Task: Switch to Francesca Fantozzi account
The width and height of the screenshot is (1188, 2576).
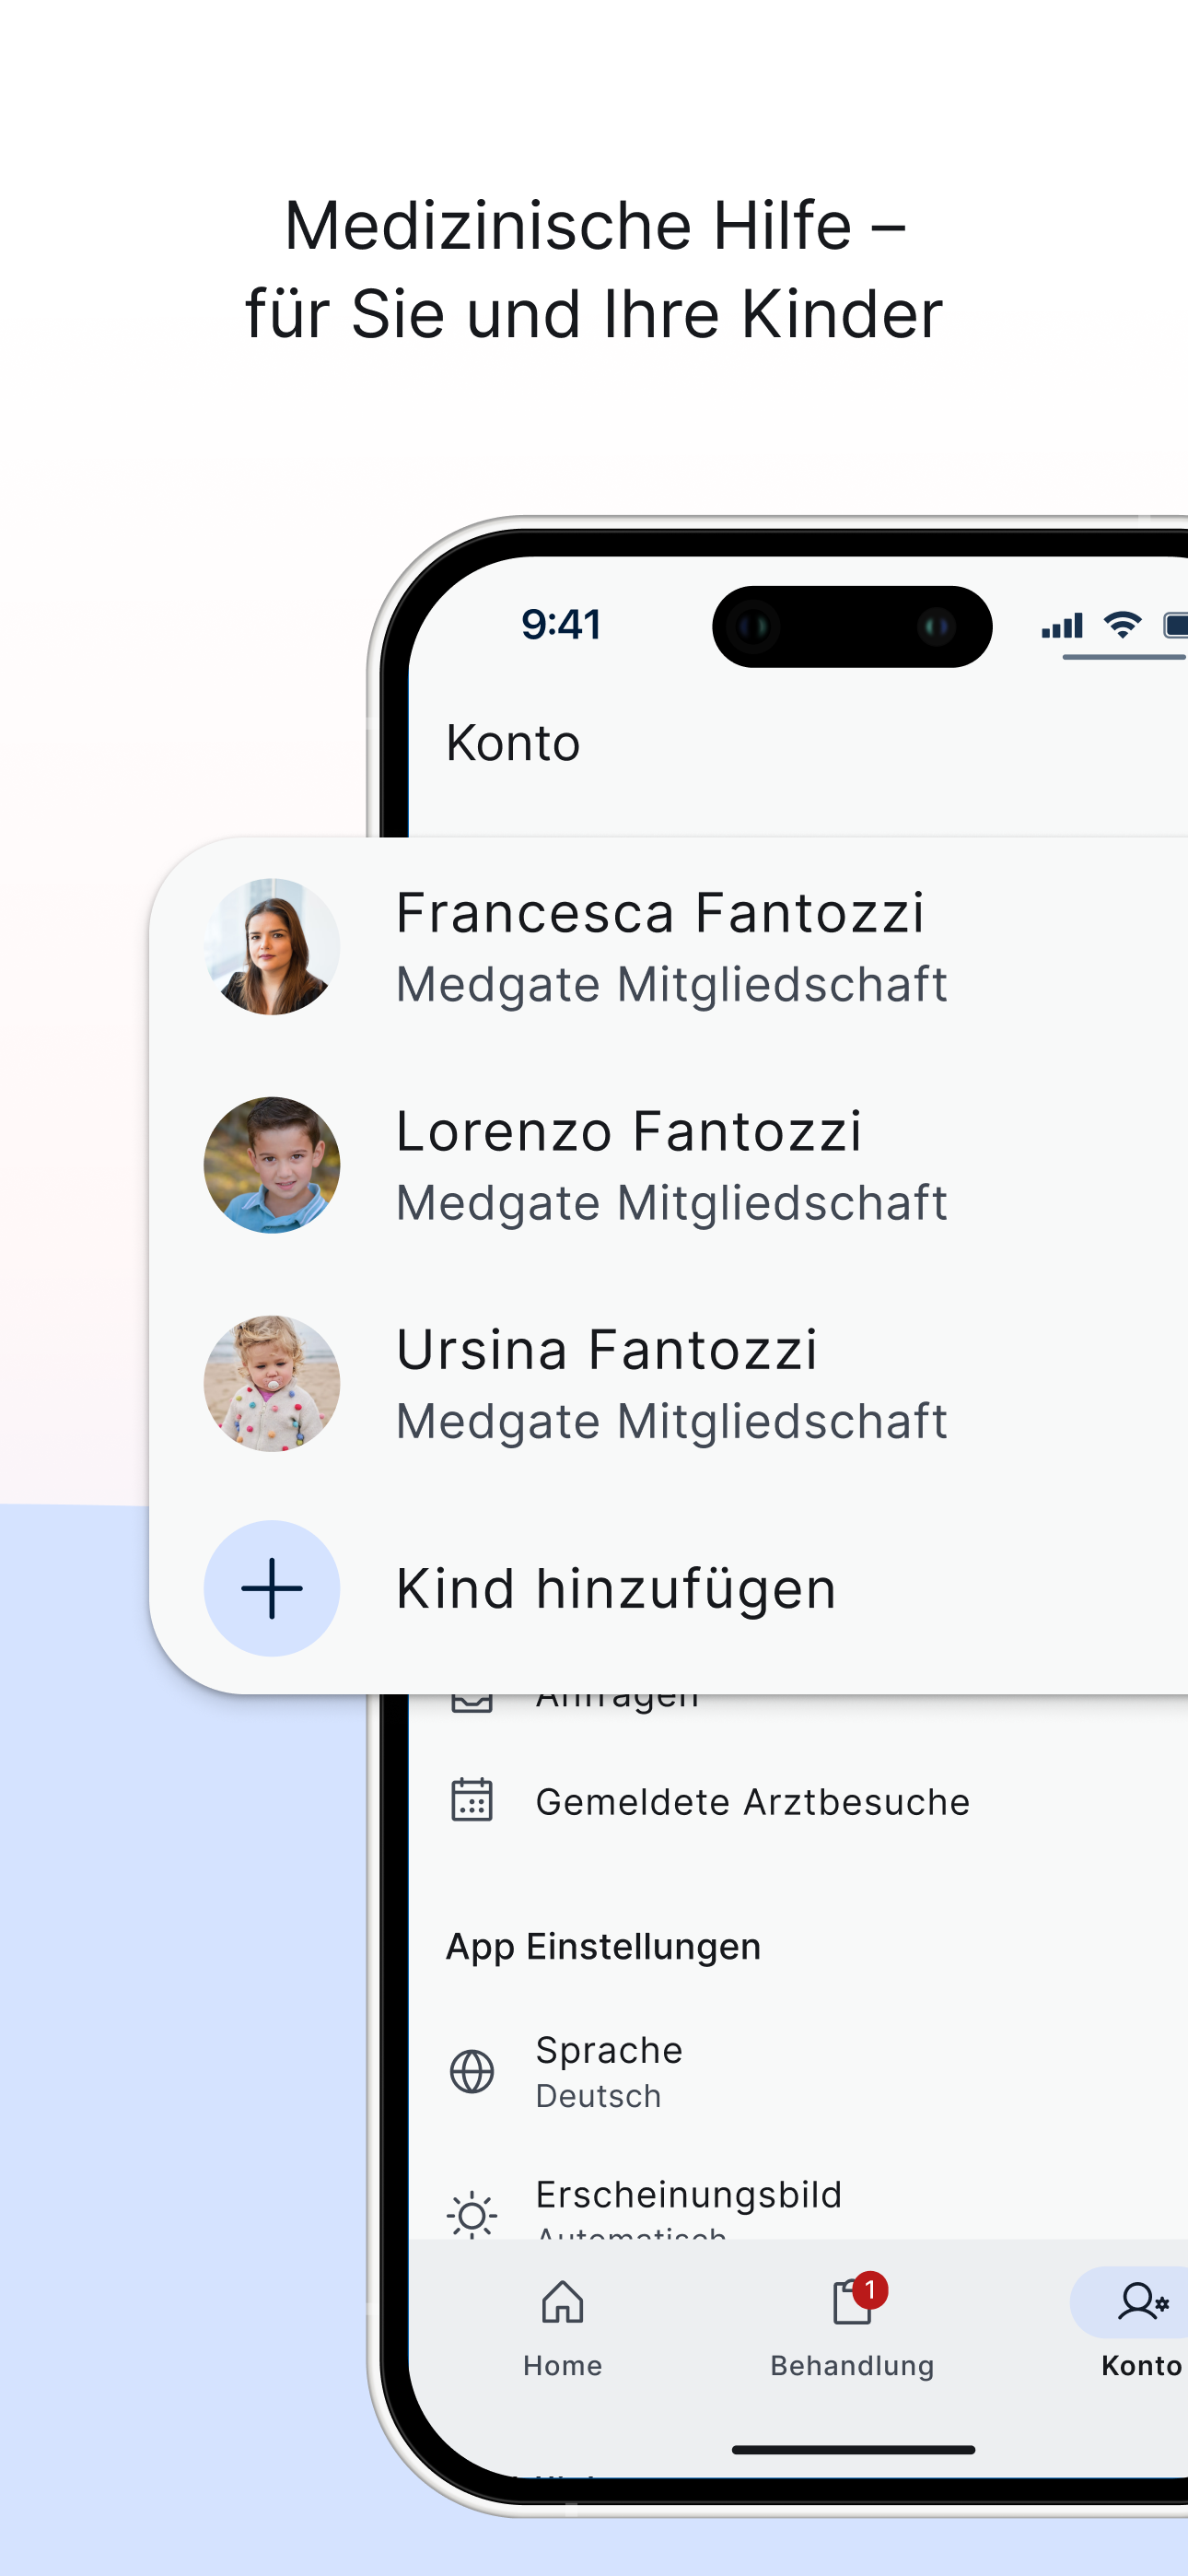Action: click(668, 946)
